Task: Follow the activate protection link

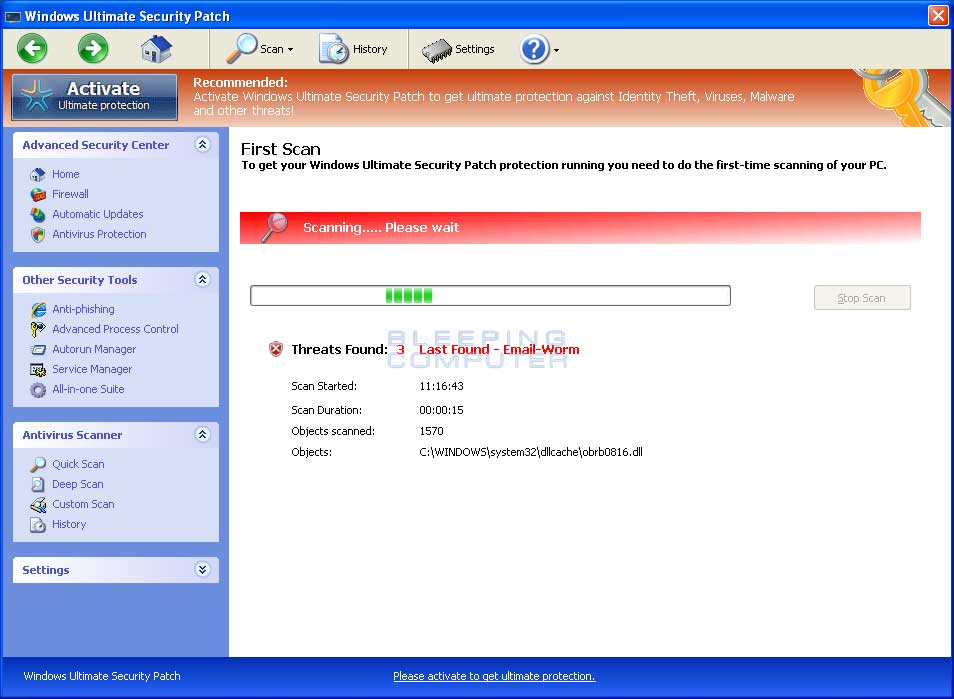Action: pyautogui.click(x=494, y=676)
